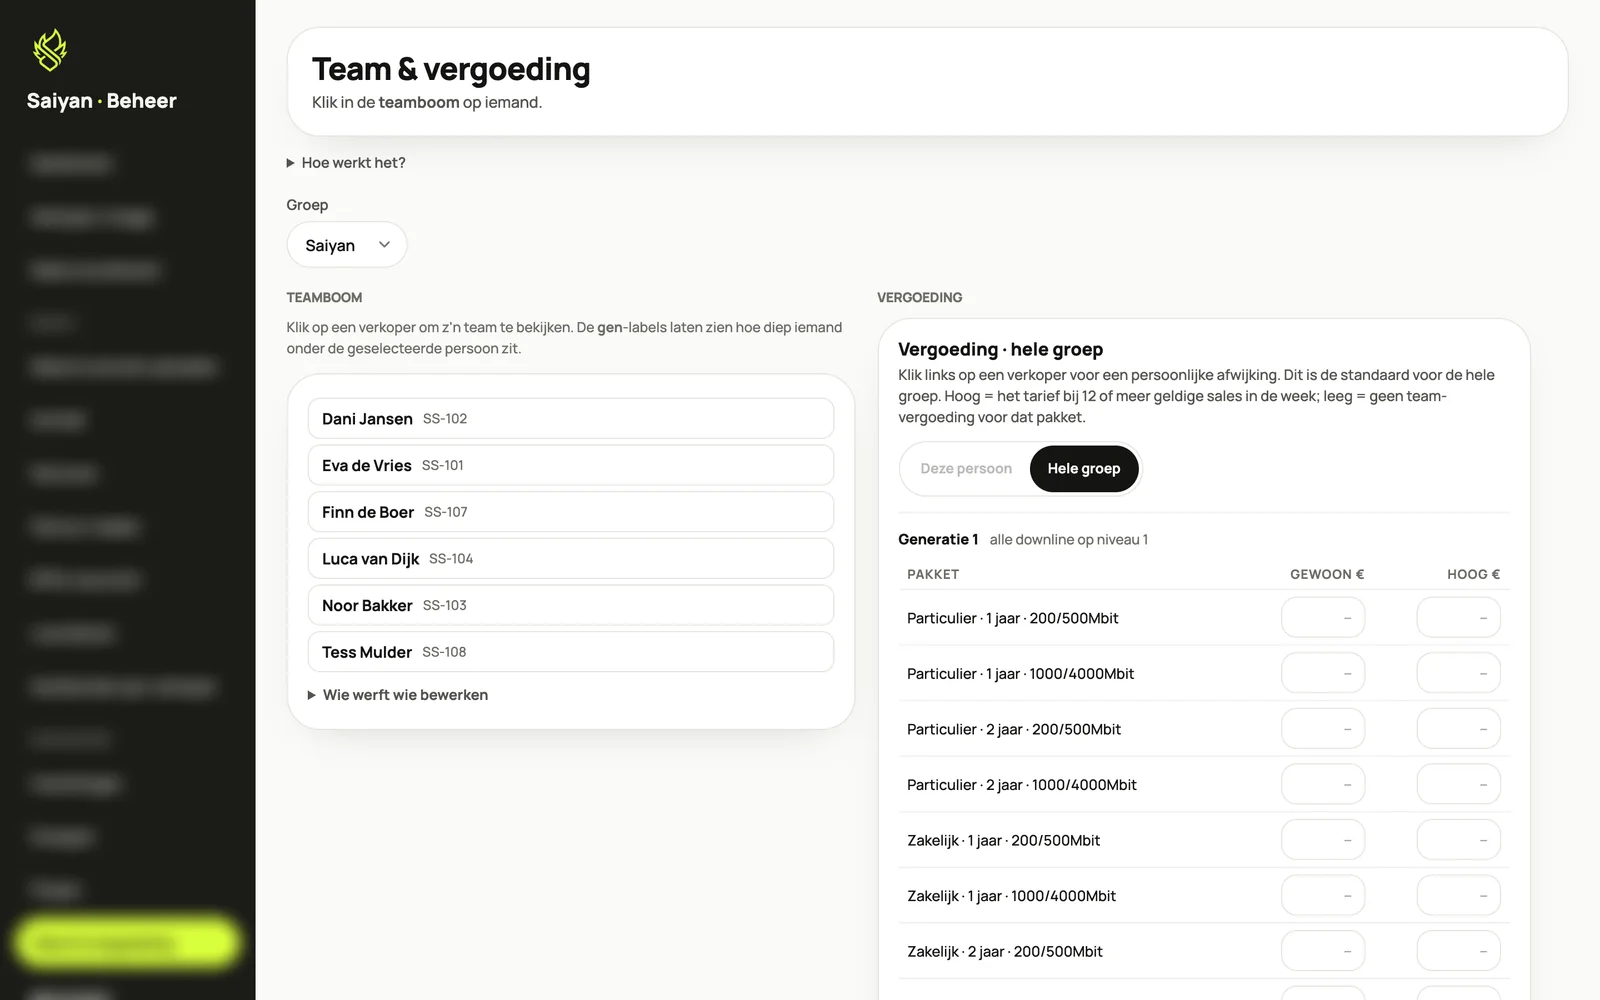Click Hoog field for Particulier 2 jaar 1000/4000Mbit
Viewport: 1600px width, 1000px height.
[x=1459, y=785]
